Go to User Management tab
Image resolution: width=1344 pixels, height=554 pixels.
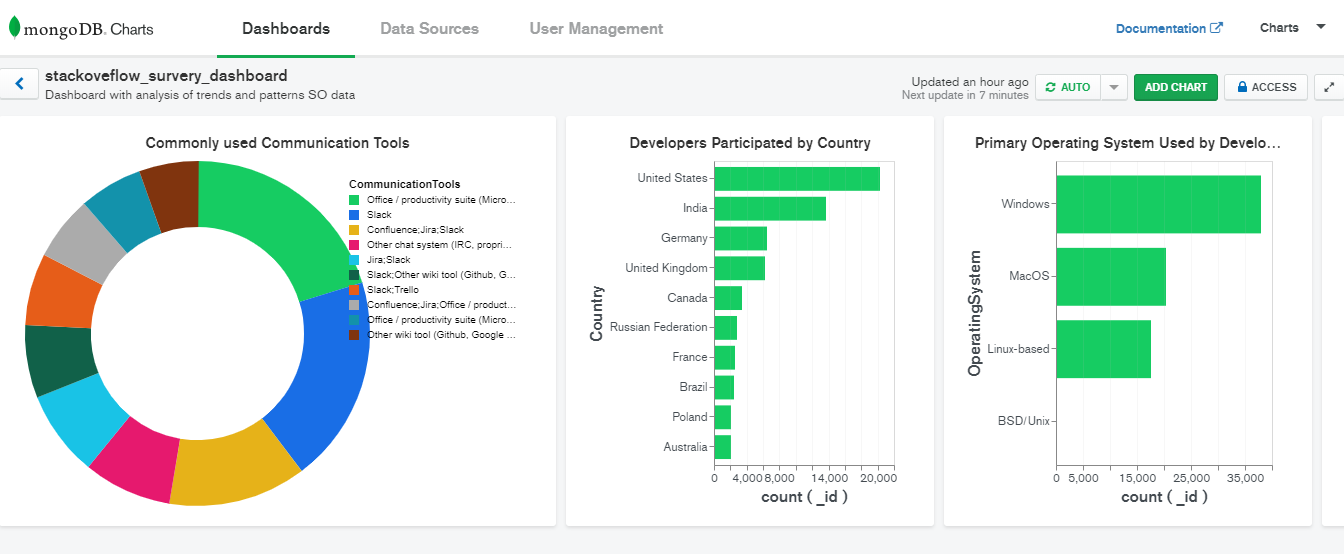(596, 29)
